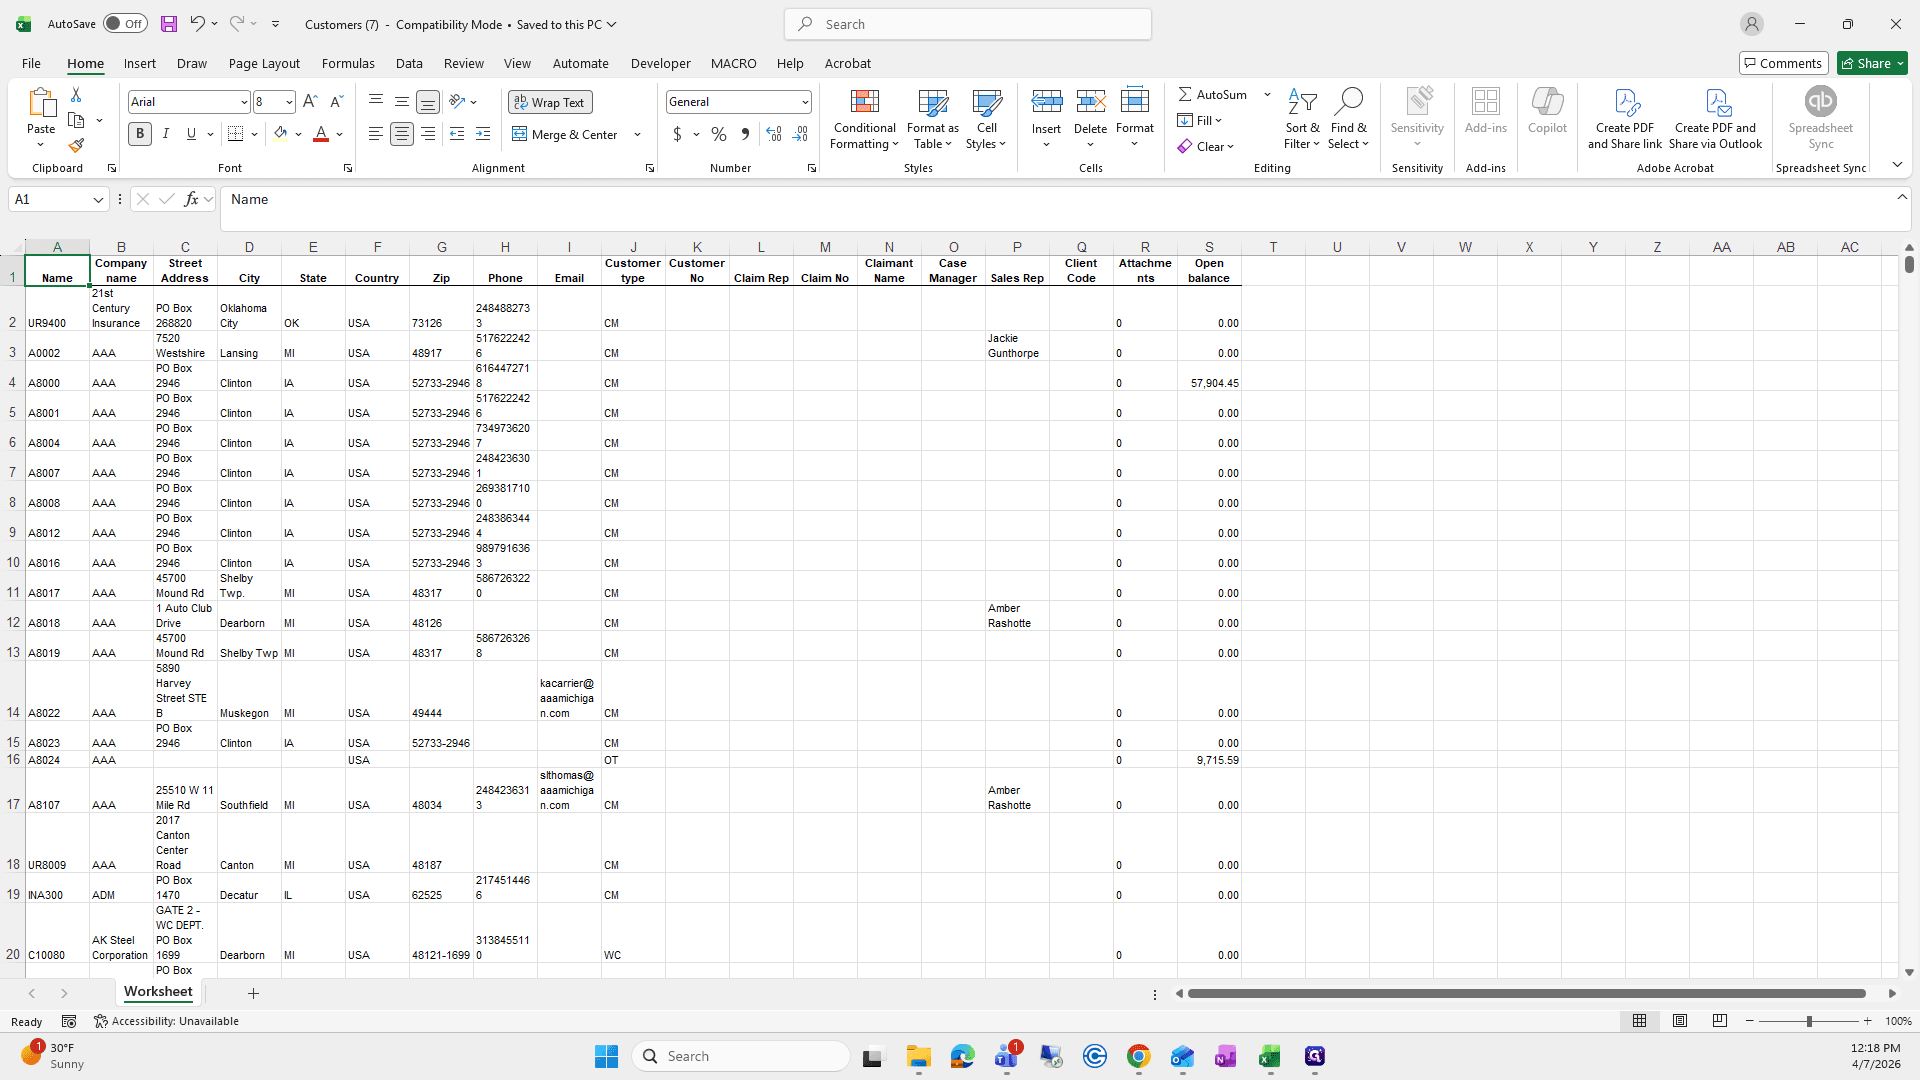Image resolution: width=1920 pixels, height=1080 pixels.
Task: Open the Merge & Center dropdown arrow
Action: [638, 134]
